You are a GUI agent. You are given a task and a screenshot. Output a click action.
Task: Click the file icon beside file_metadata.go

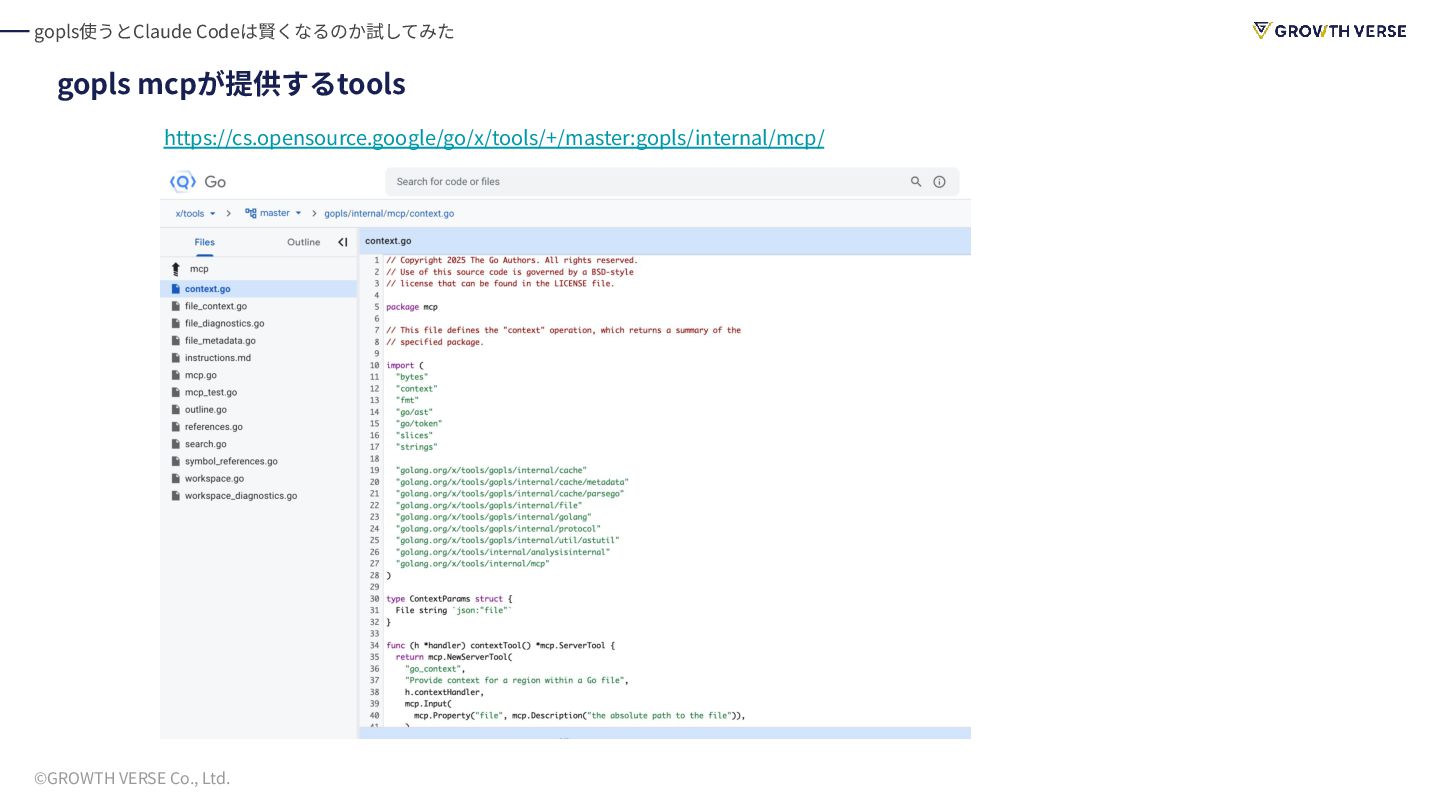(x=176, y=340)
